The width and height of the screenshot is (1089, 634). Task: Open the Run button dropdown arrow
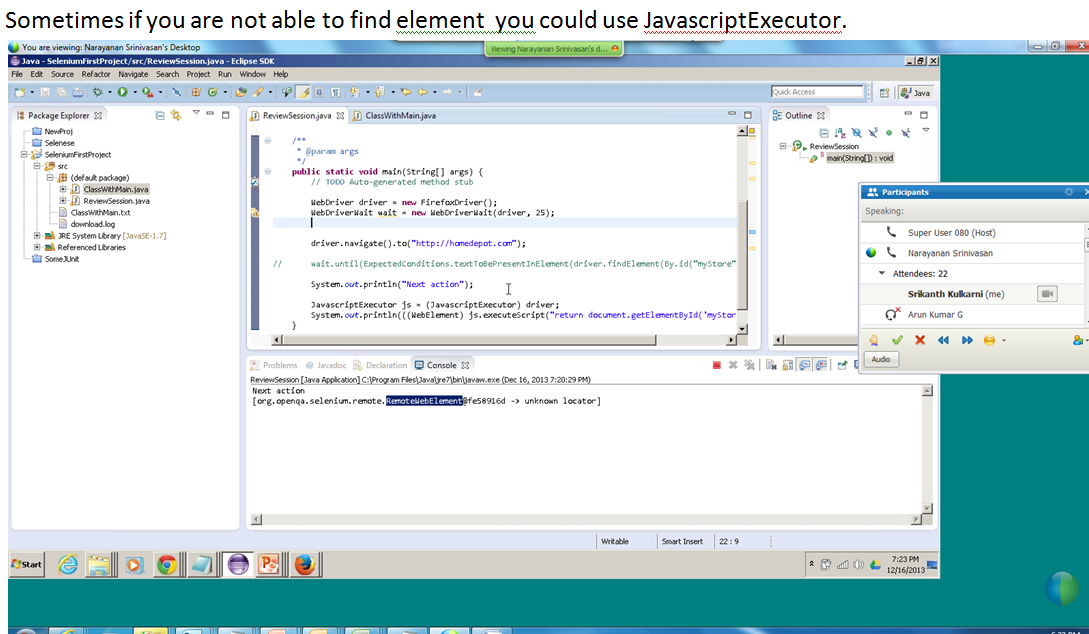[x=136, y=91]
